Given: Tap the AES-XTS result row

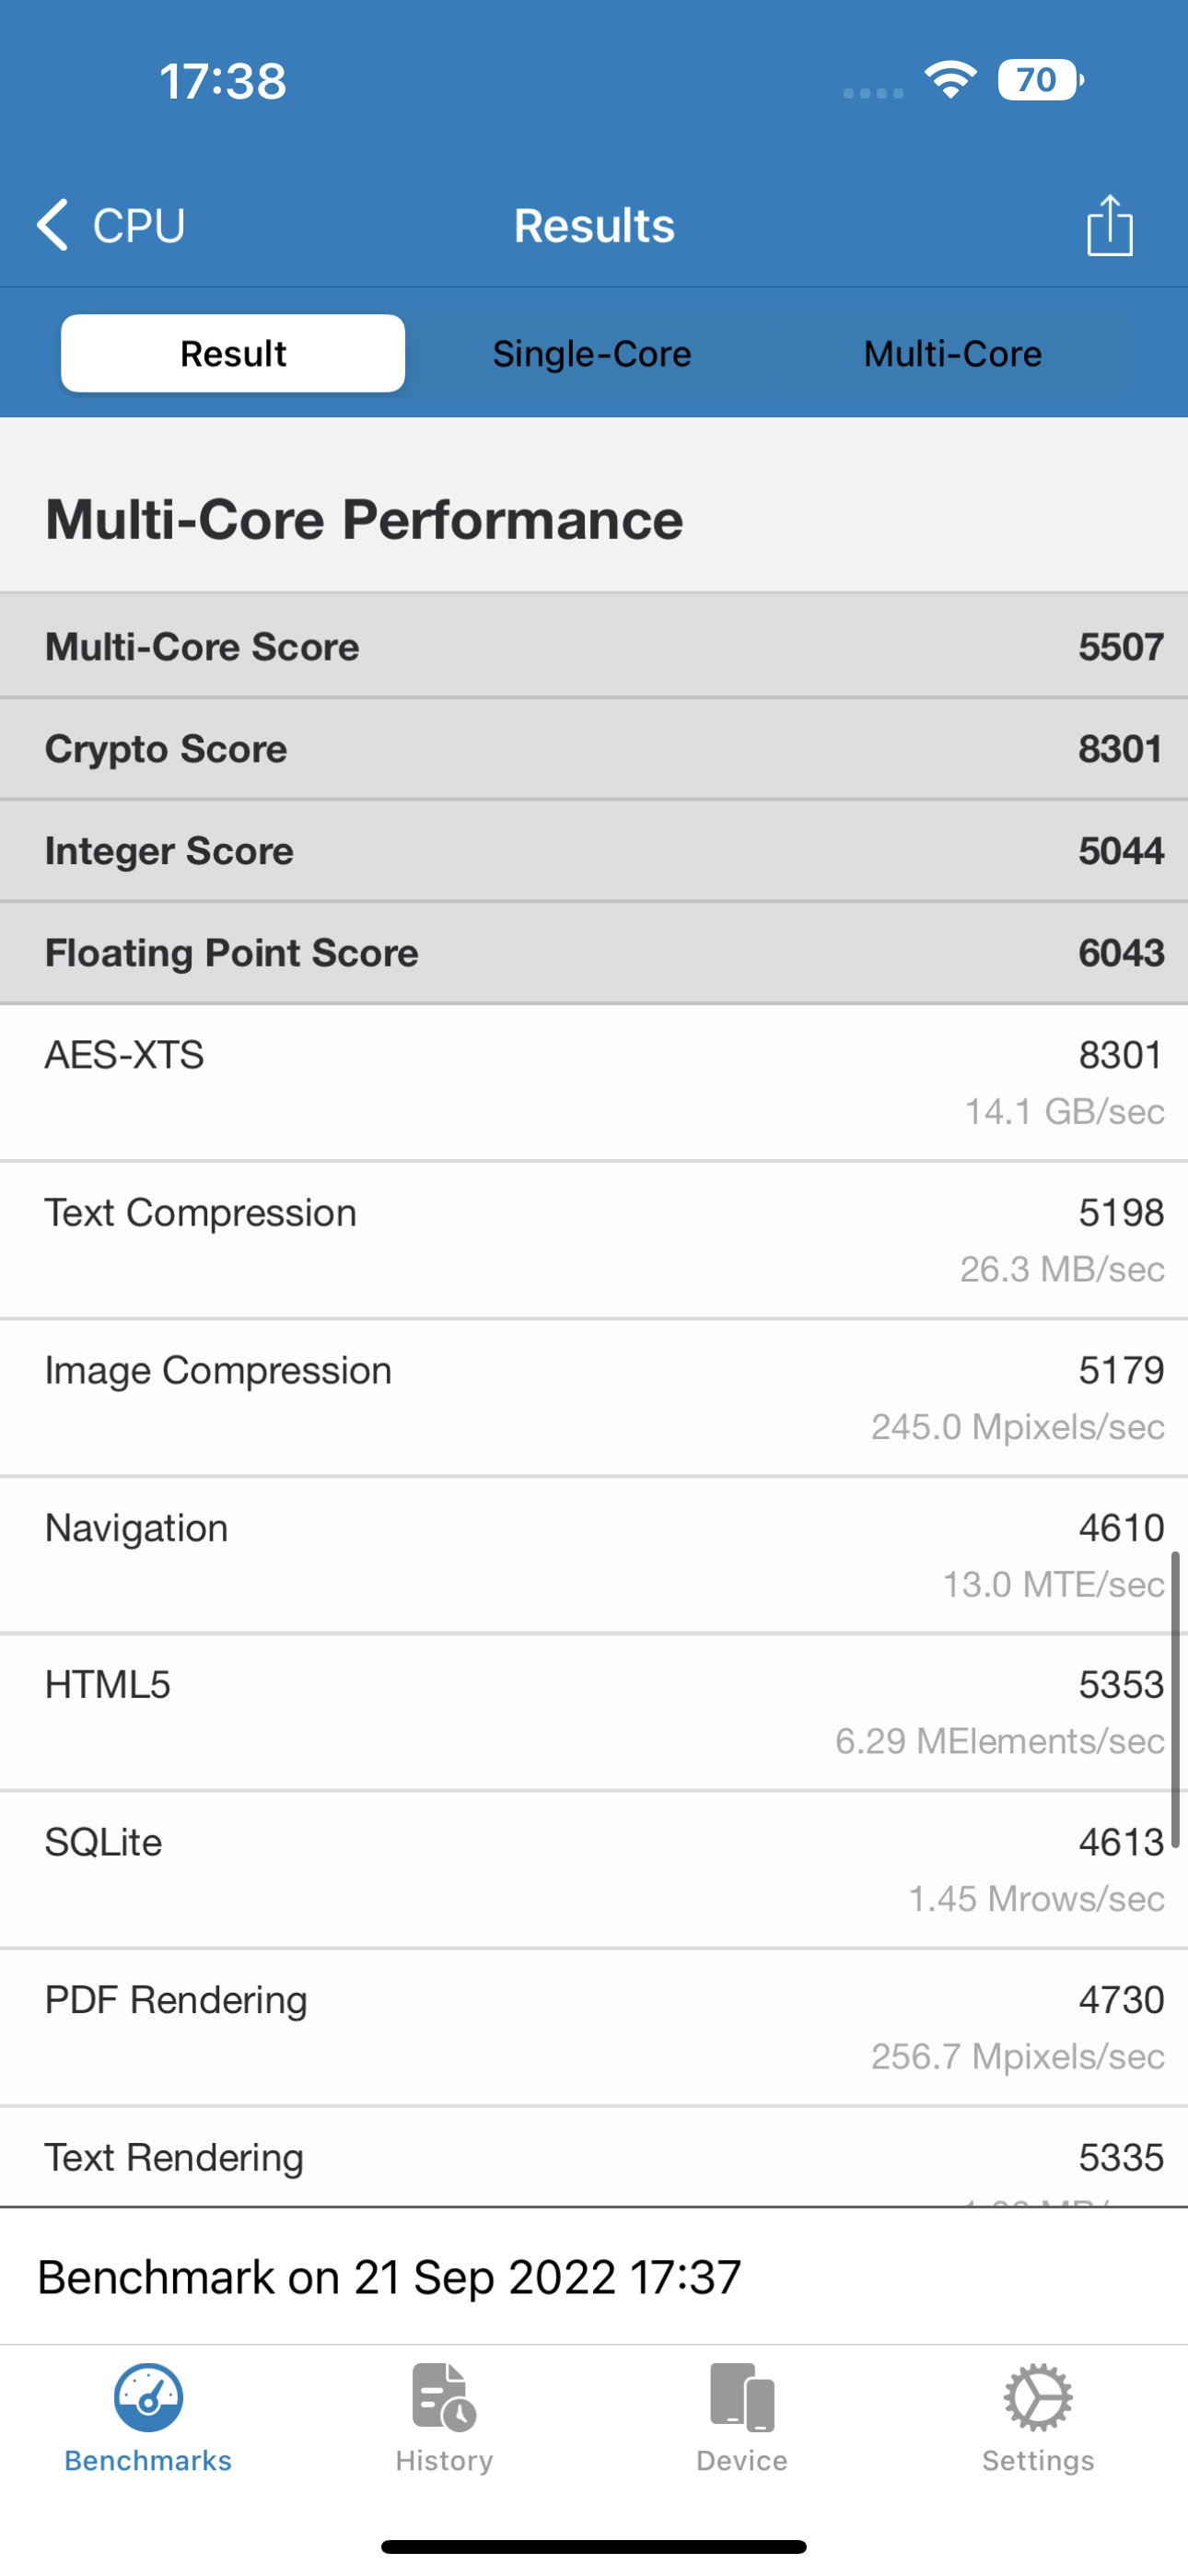Looking at the screenshot, I should click(x=594, y=1082).
